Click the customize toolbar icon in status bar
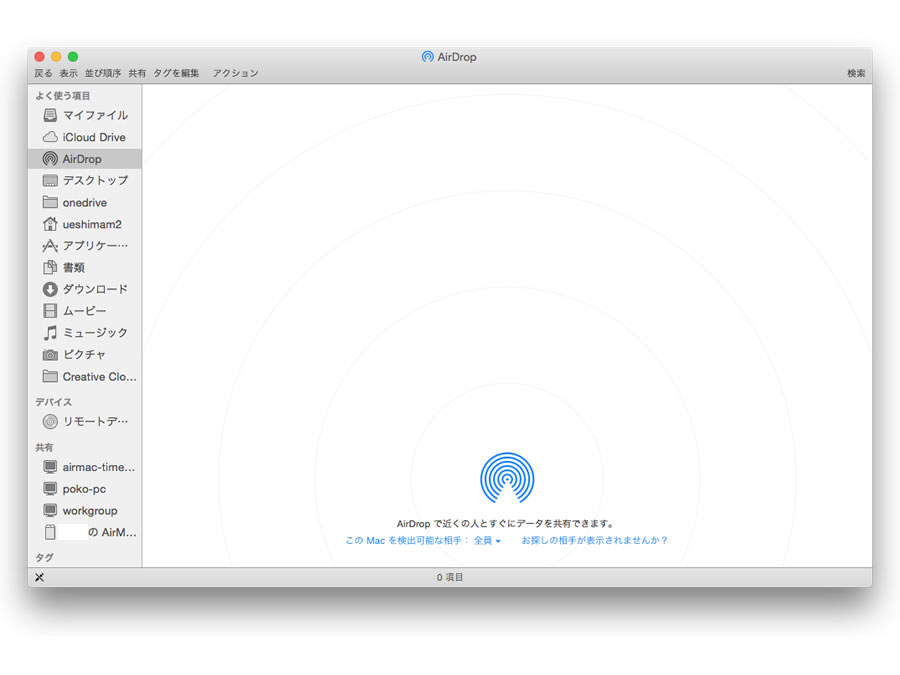The width and height of the screenshot is (900, 675). pyautogui.click(x=39, y=577)
